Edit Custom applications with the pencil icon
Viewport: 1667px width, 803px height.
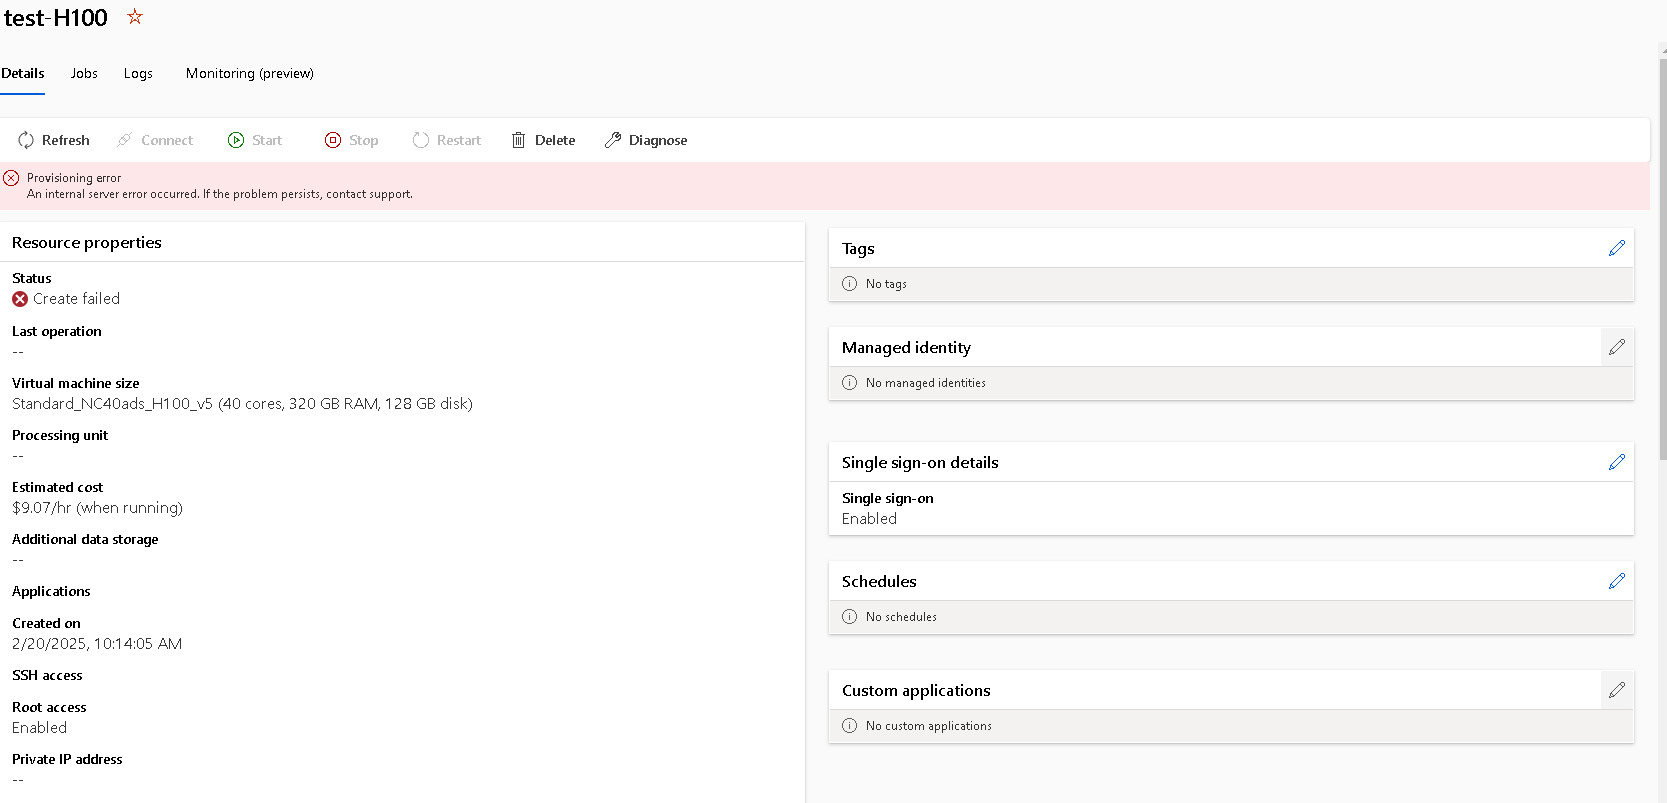[x=1617, y=690]
